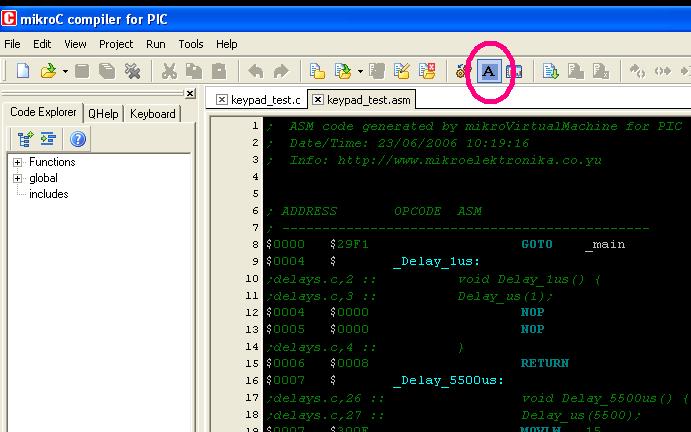The image size is (691, 432).
Task: Select the global tree item
Action: (43, 178)
